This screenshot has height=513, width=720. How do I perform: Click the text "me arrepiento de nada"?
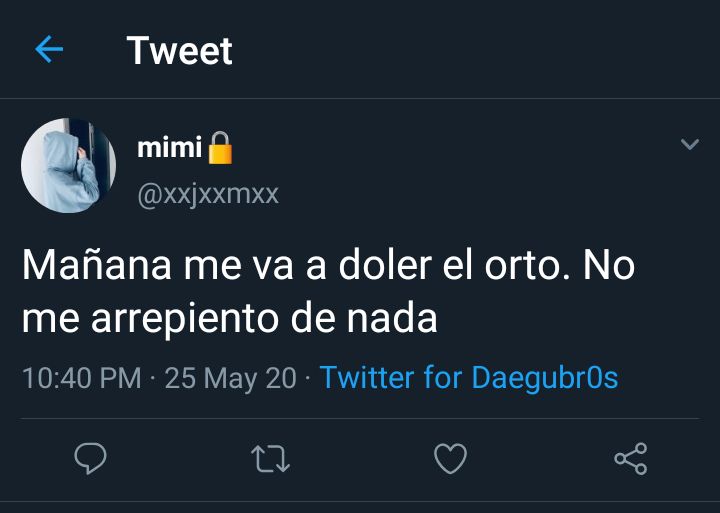point(230,318)
